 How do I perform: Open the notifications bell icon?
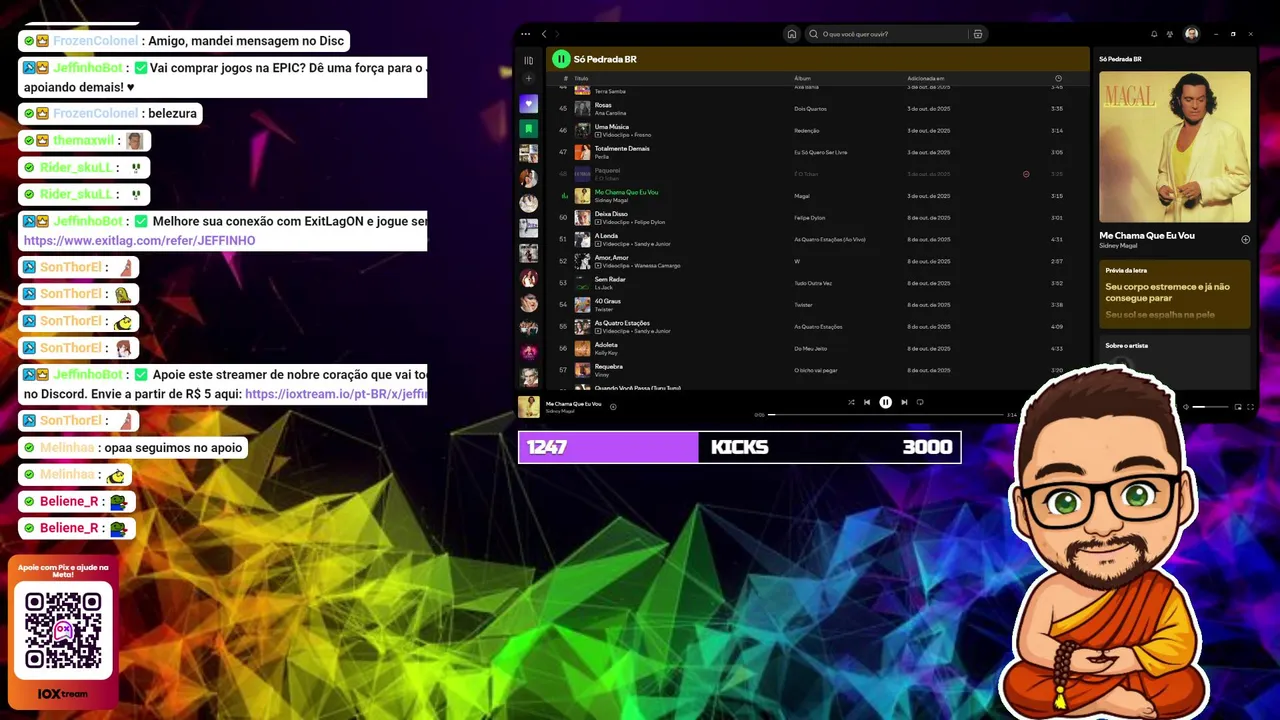(x=1154, y=34)
